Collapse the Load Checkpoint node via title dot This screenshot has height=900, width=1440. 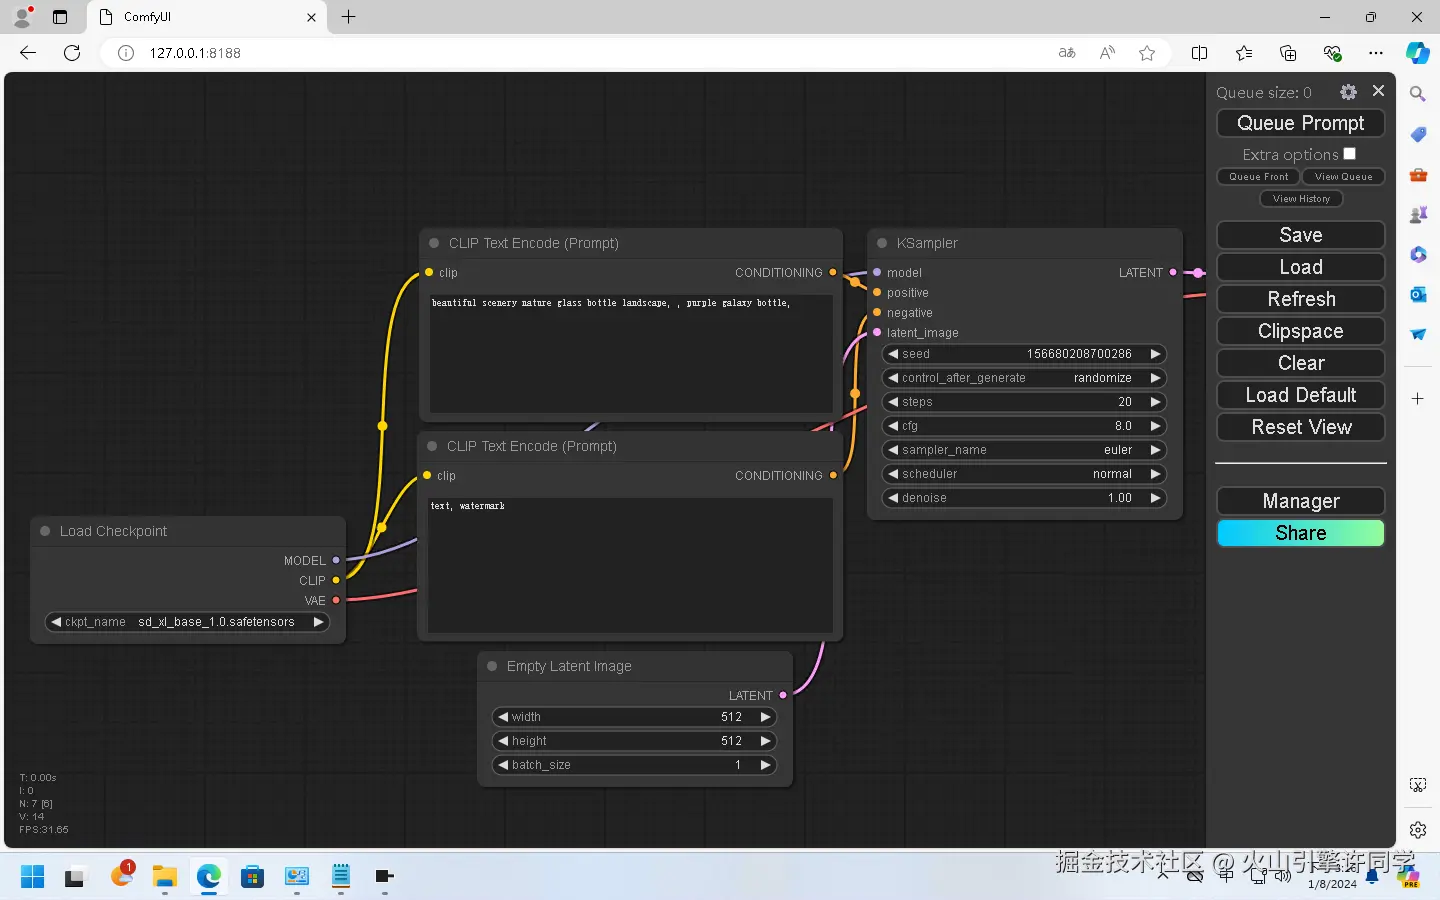pos(45,531)
